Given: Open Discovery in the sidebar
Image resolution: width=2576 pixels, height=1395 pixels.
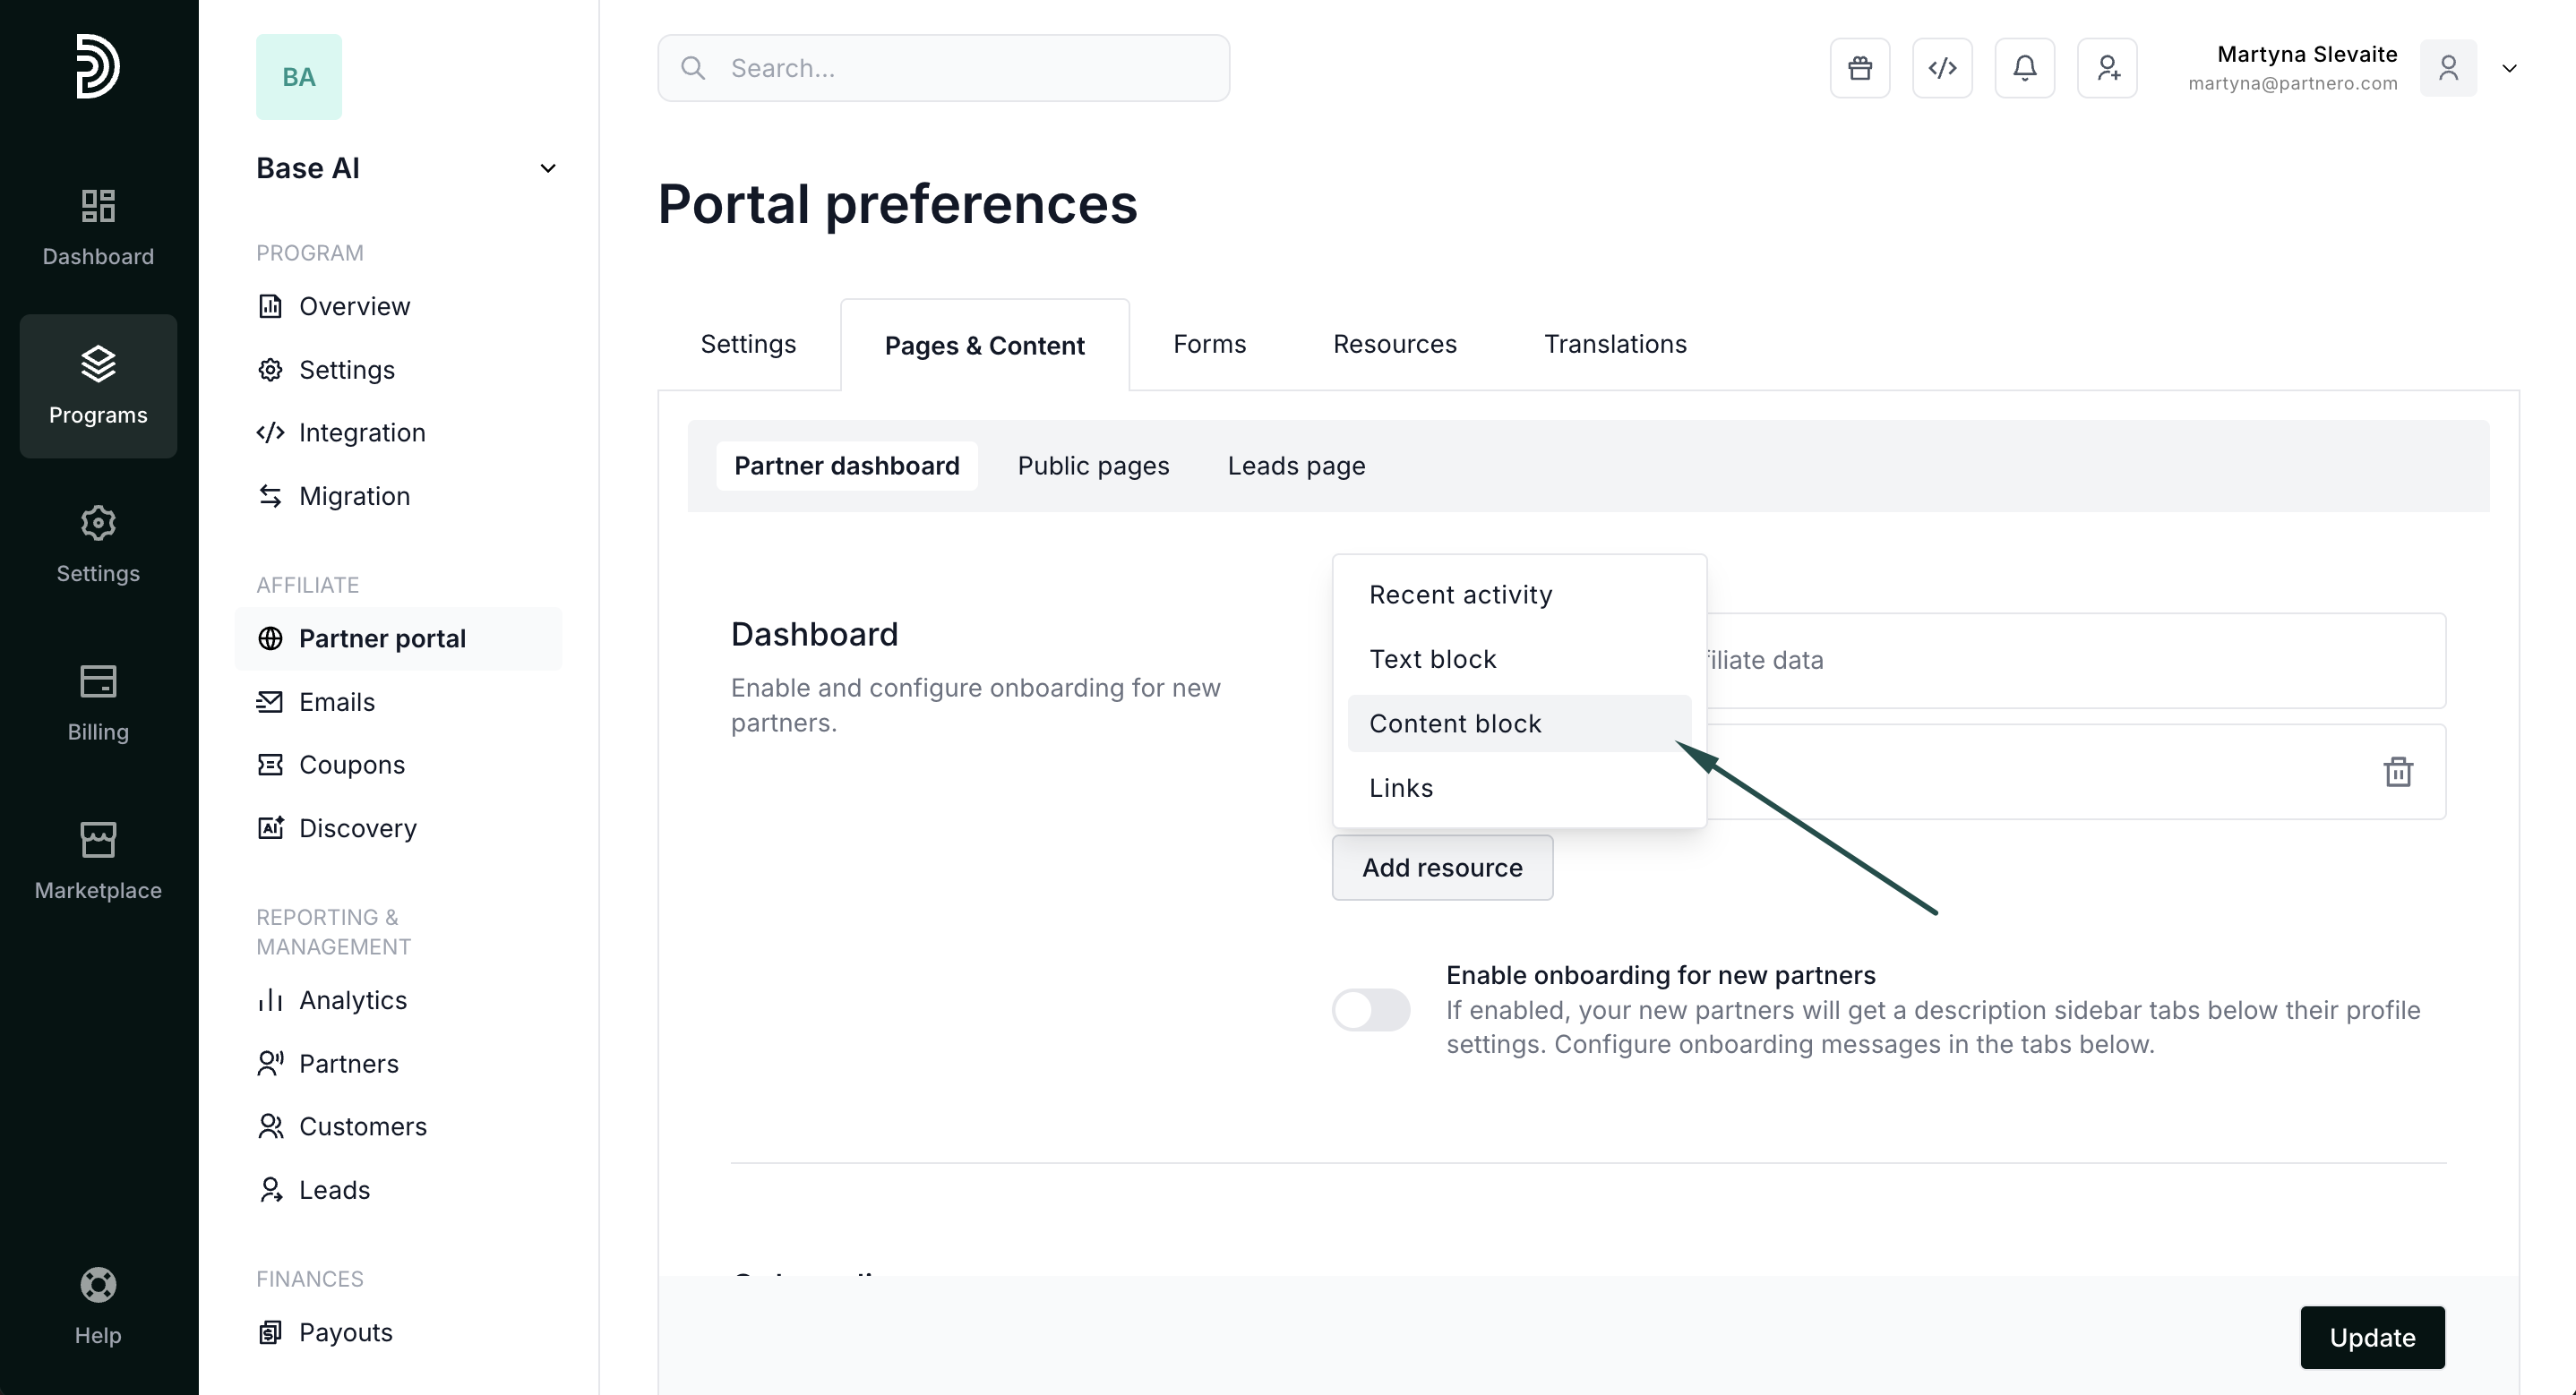Looking at the screenshot, I should (357, 828).
